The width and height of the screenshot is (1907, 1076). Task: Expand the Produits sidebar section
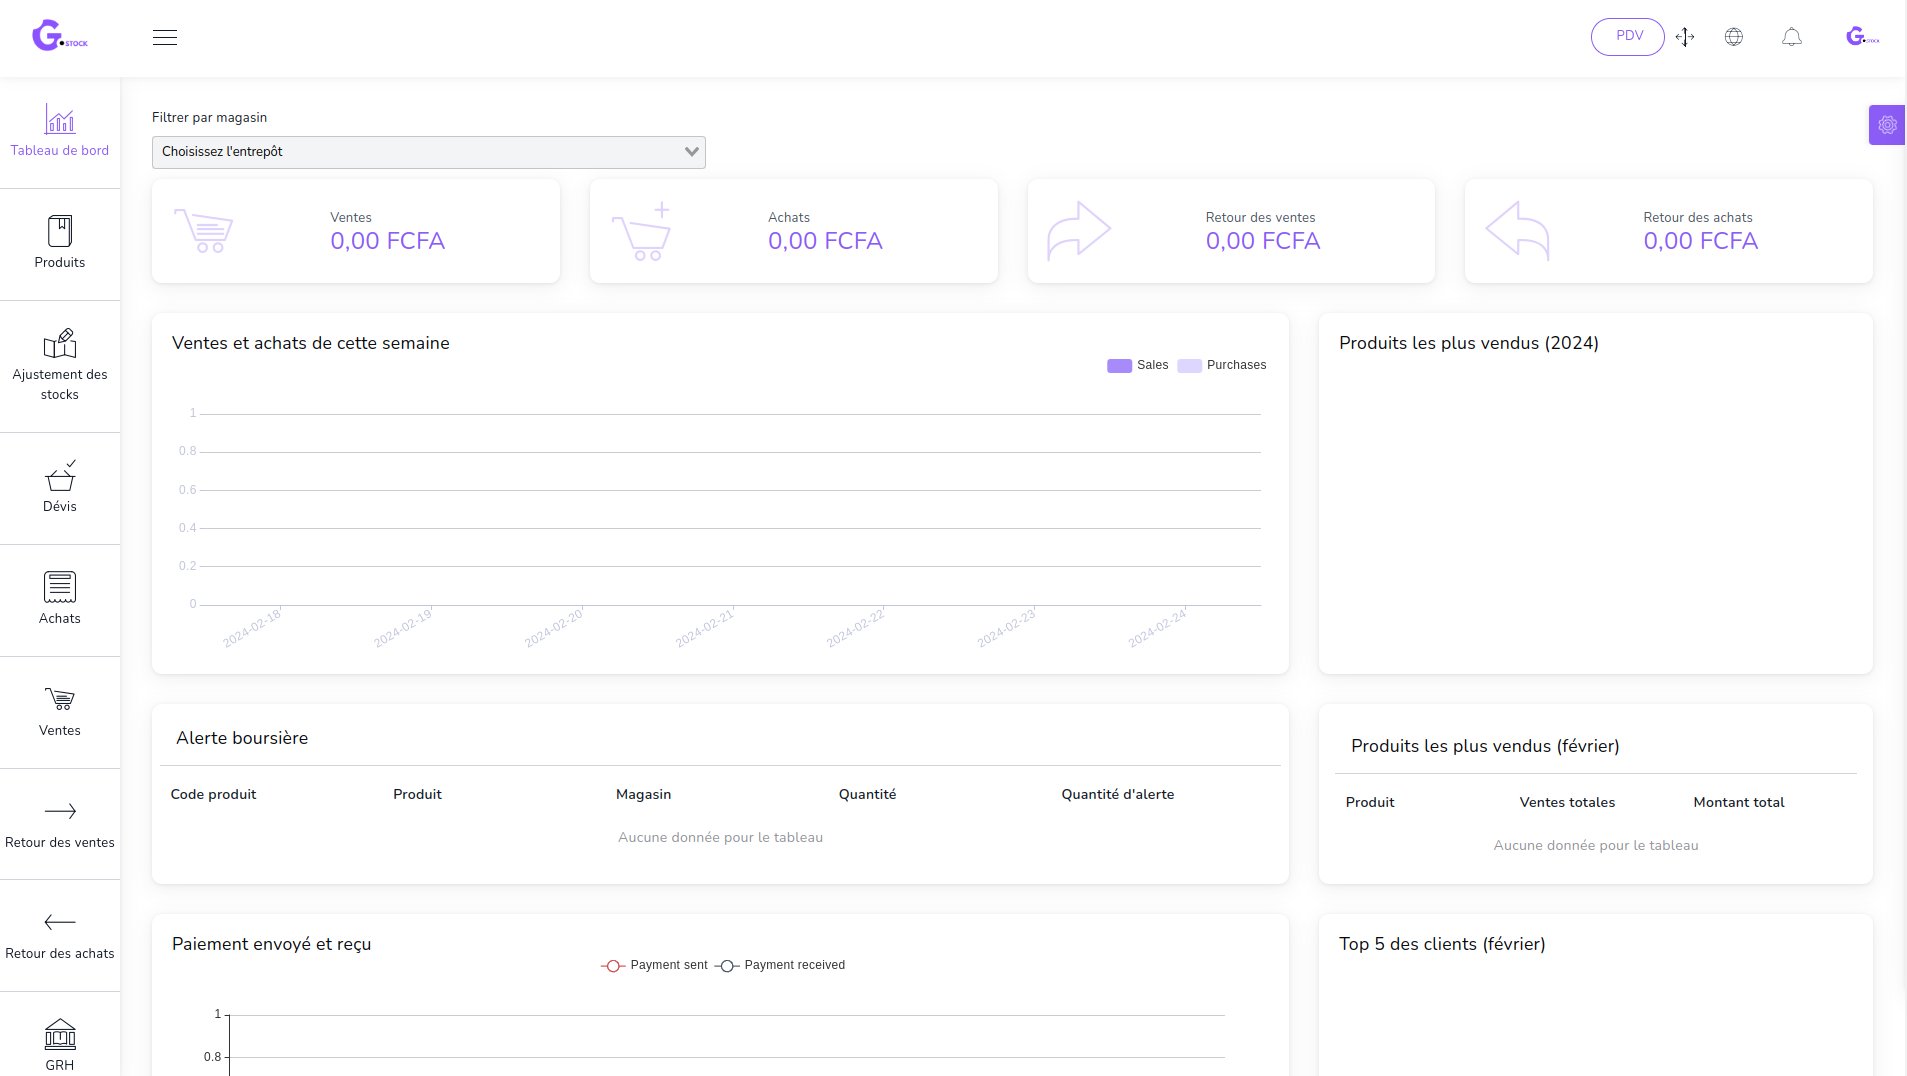60,243
